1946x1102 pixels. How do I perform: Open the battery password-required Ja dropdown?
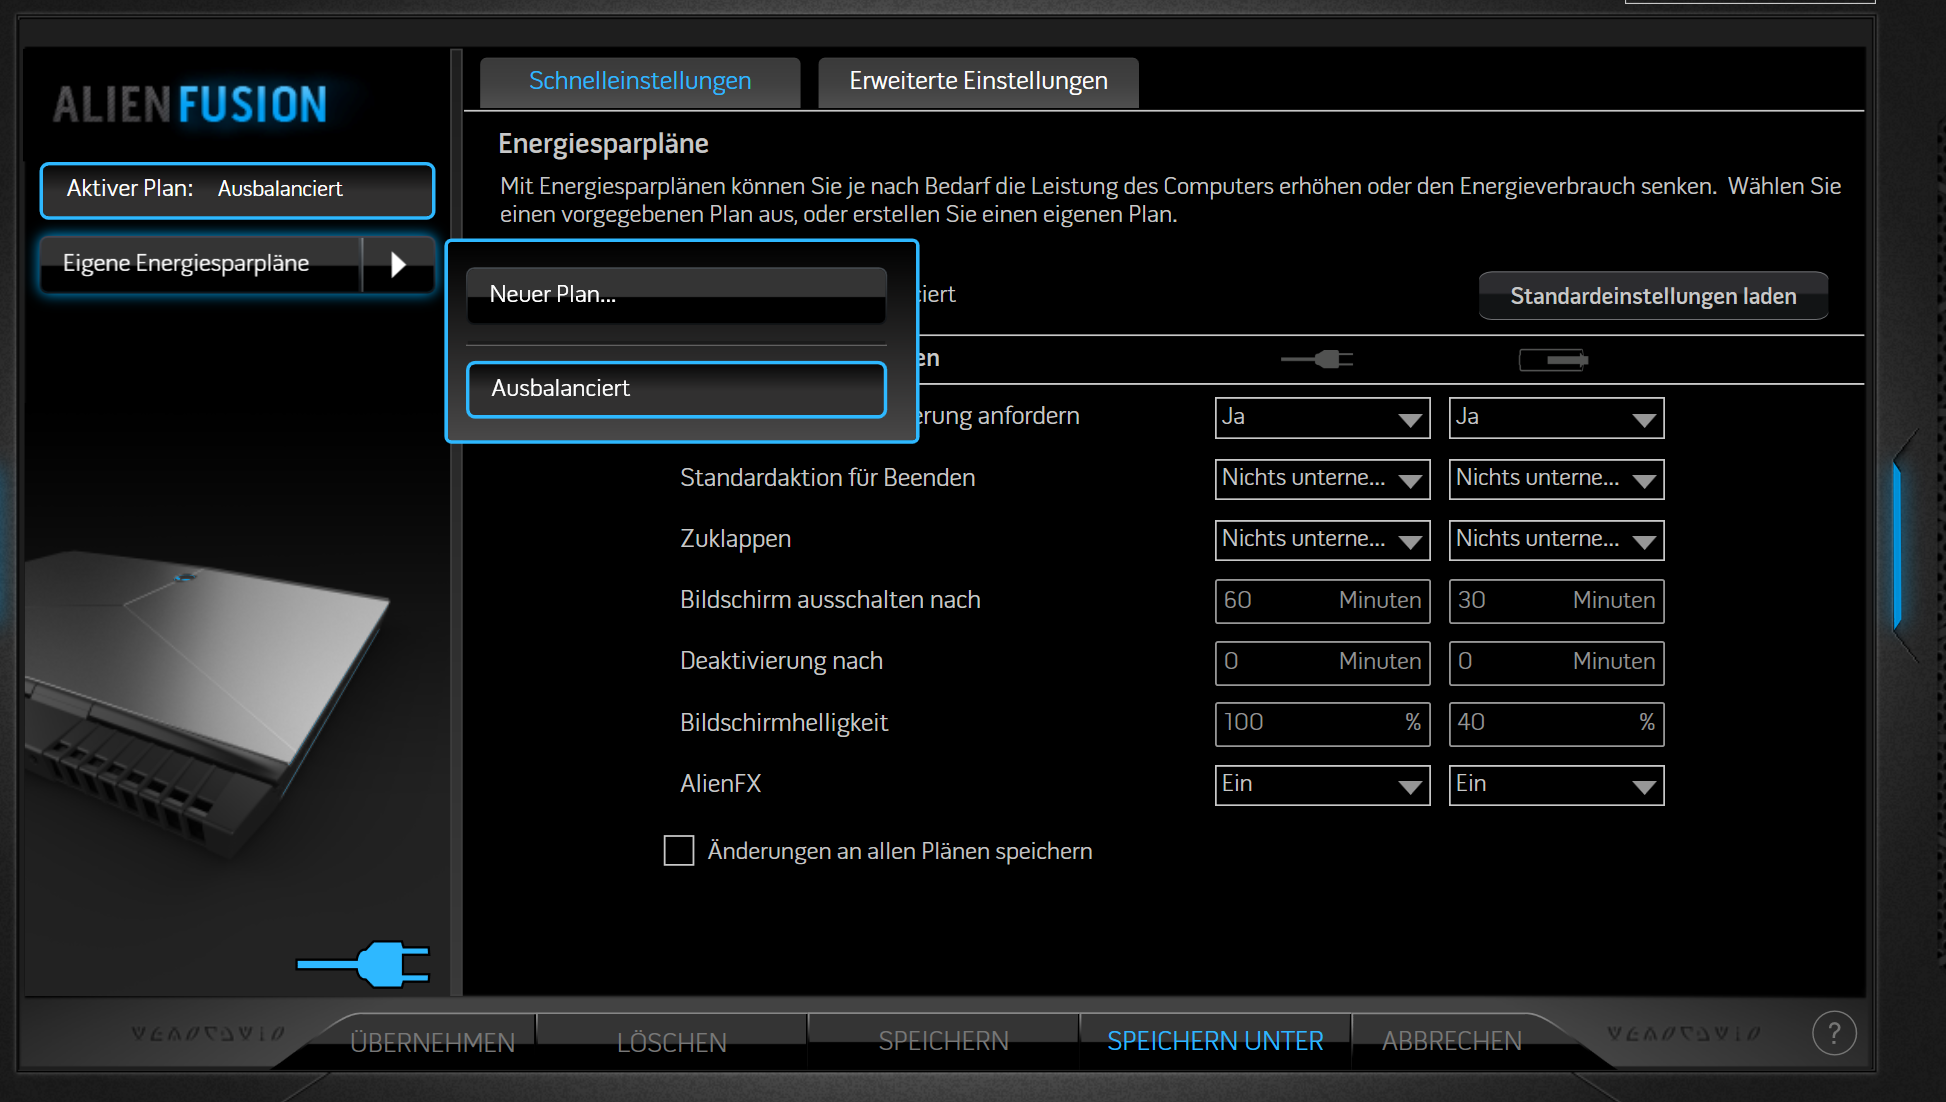coord(1556,418)
